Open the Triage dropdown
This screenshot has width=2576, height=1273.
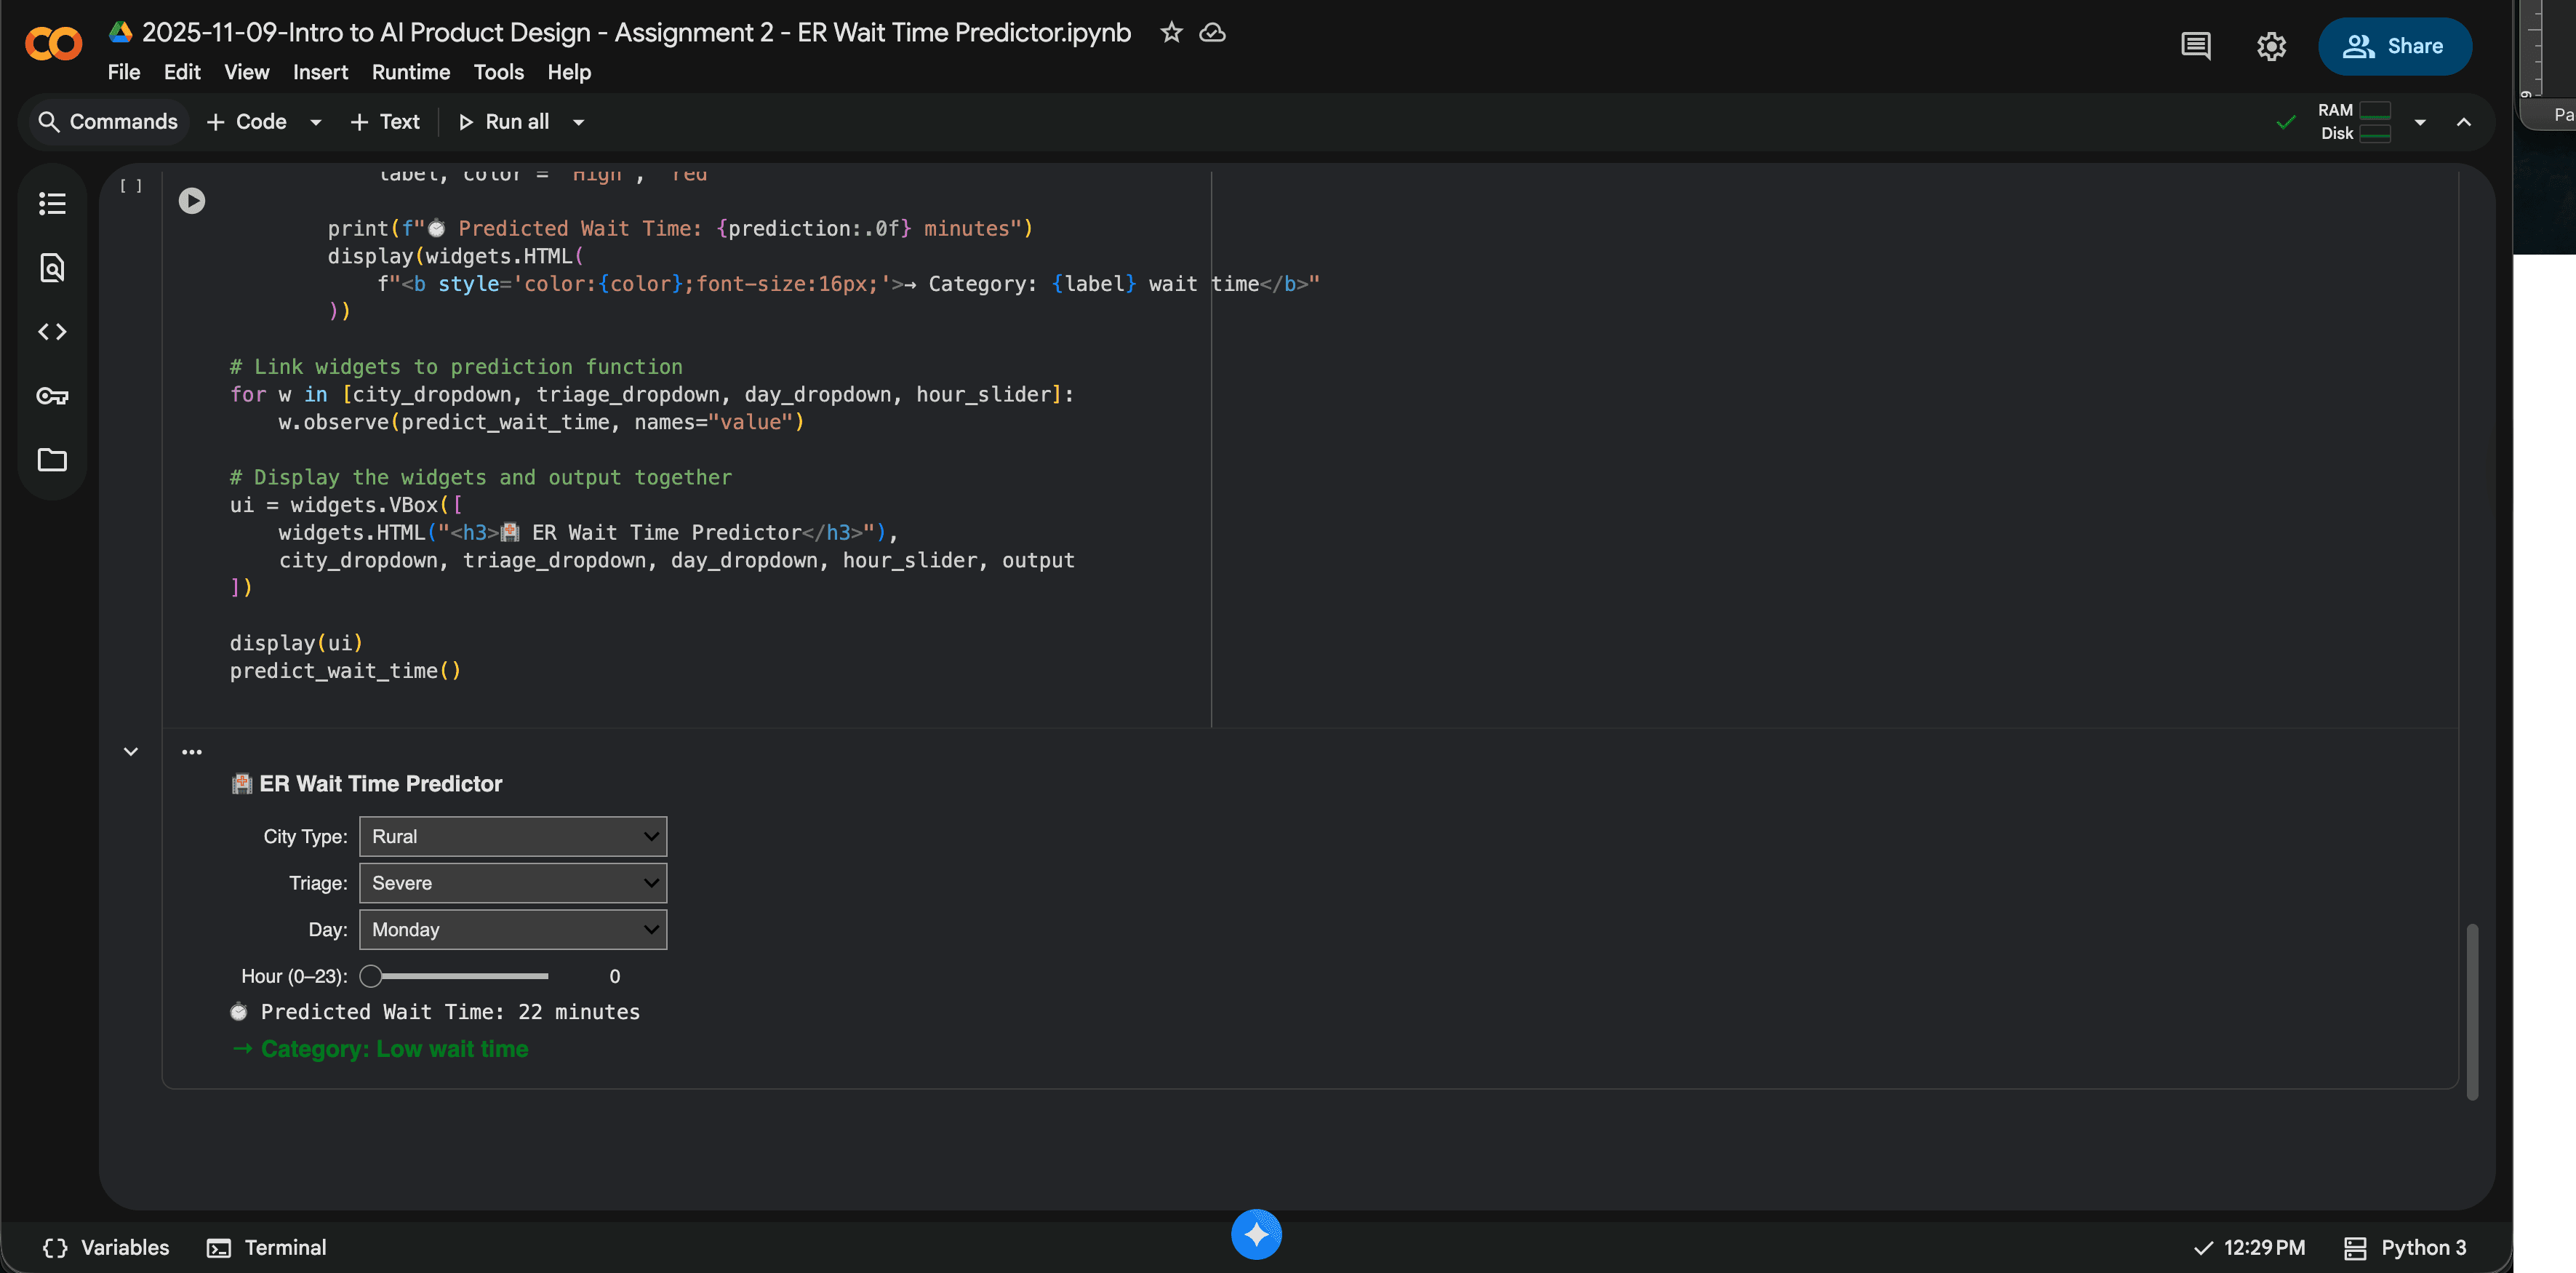pyautogui.click(x=513, y=883)
